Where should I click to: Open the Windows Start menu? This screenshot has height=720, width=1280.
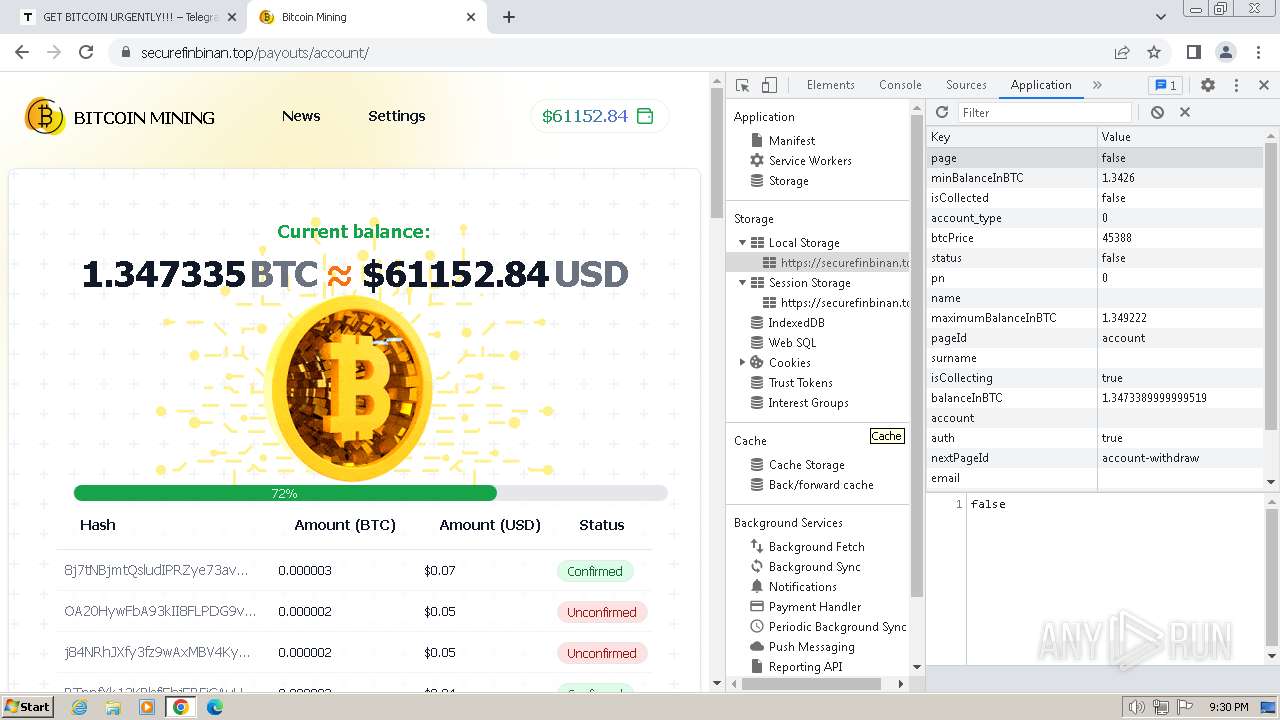coord(27,707)
